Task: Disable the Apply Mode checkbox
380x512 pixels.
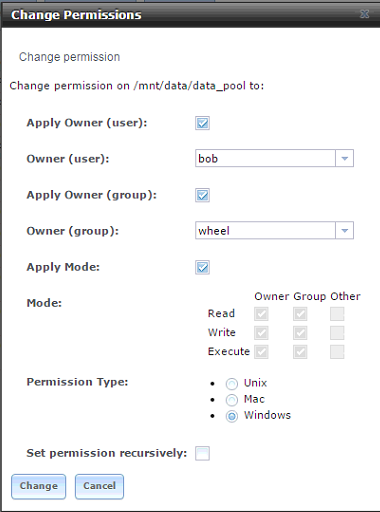Action: [202, 267]
